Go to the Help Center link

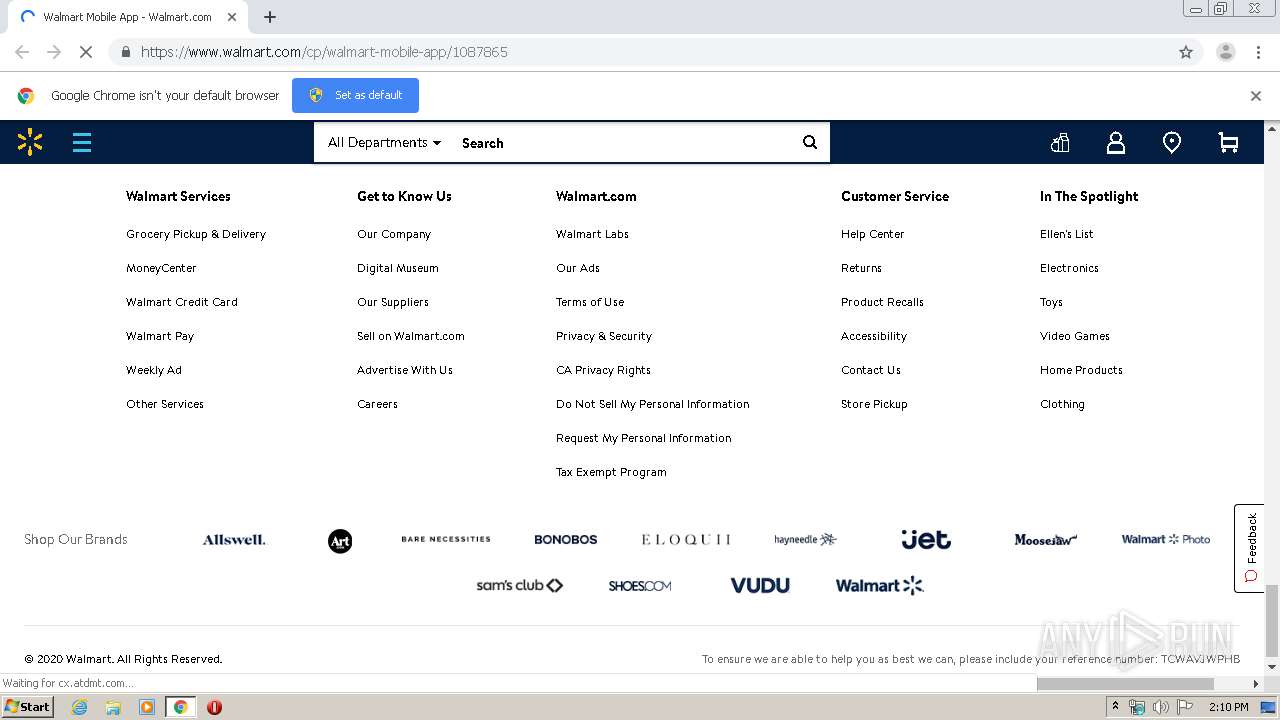point(872,234)
